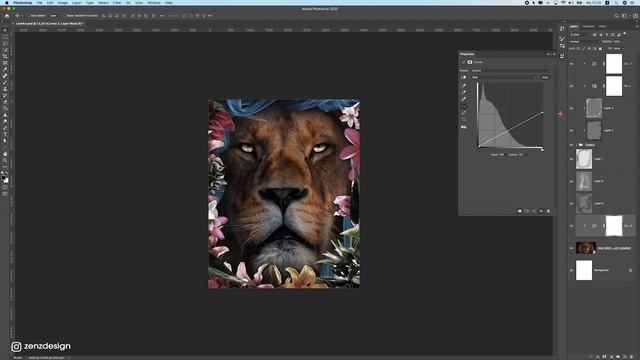Select the Eraser tool
Screen dimensions: 640x360
(x=5, y=102)
